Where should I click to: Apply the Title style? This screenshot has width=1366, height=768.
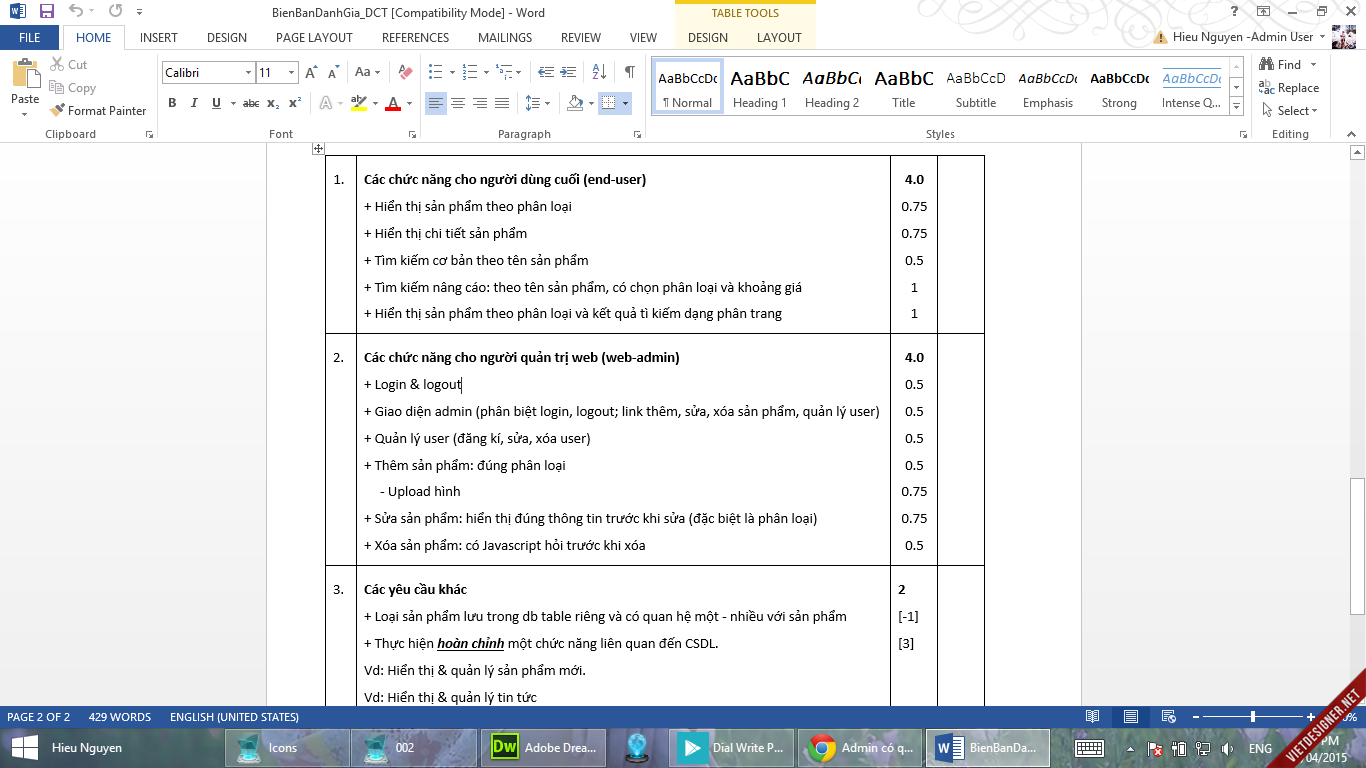(x=904, y=88)
